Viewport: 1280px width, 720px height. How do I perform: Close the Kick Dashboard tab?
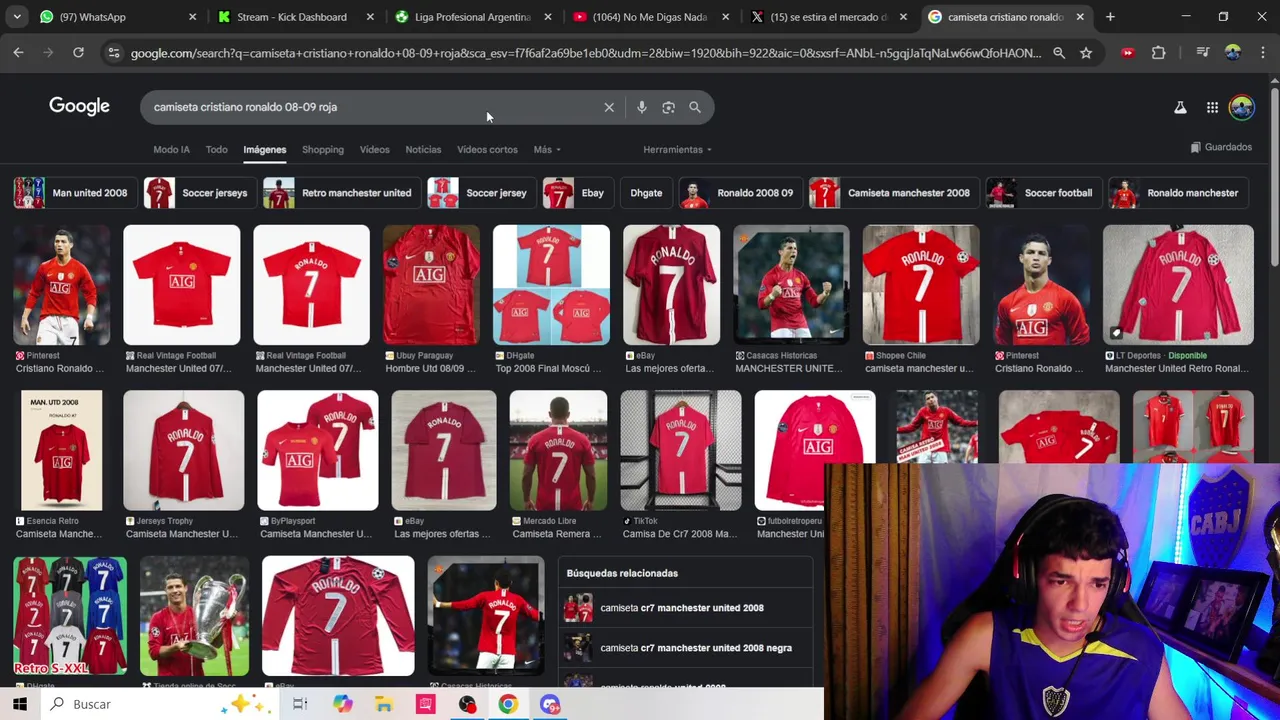point(370,17)
